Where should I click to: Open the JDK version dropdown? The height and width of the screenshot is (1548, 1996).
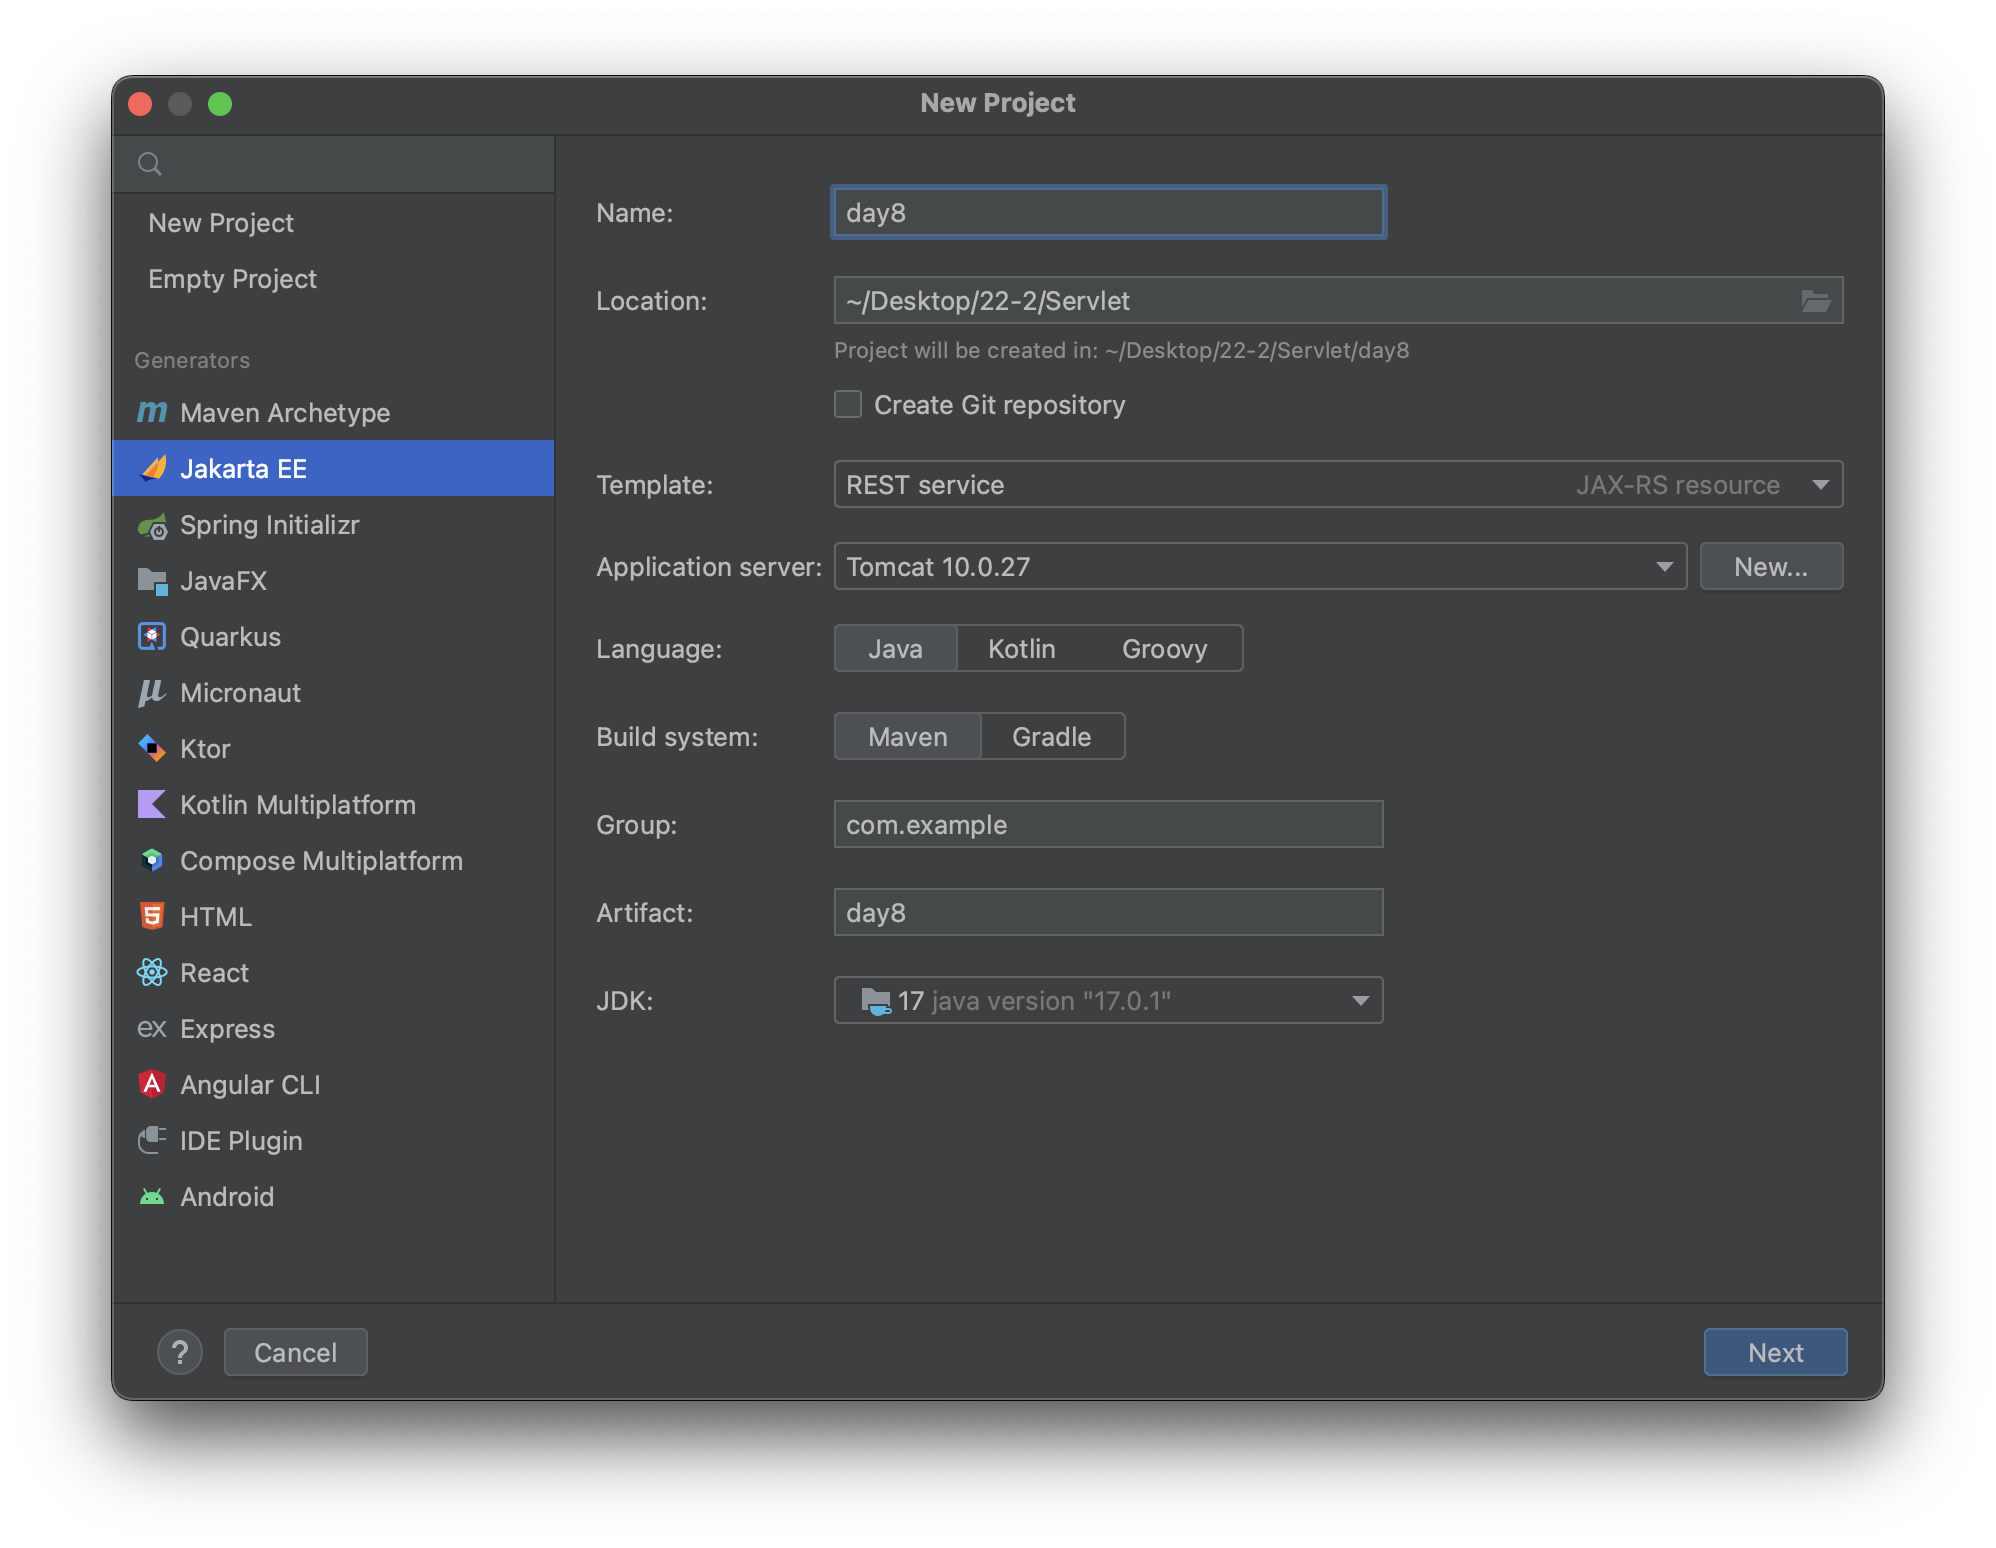[x=1108, y=1001]
